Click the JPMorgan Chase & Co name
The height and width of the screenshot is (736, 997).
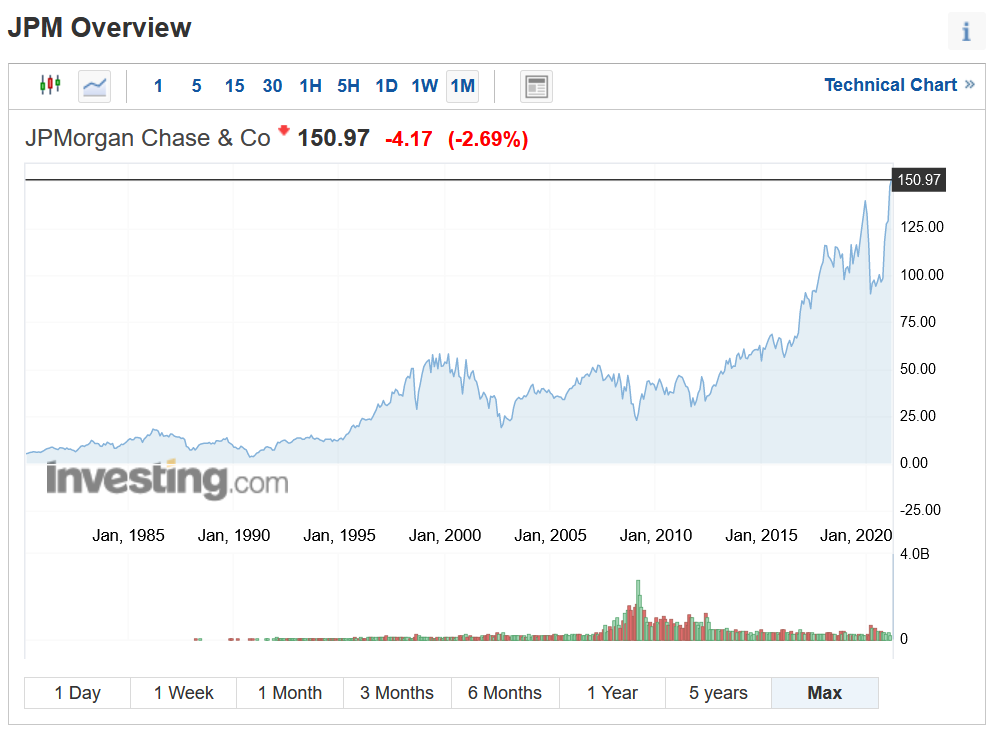pyautogui.click(x=148, y=138)
